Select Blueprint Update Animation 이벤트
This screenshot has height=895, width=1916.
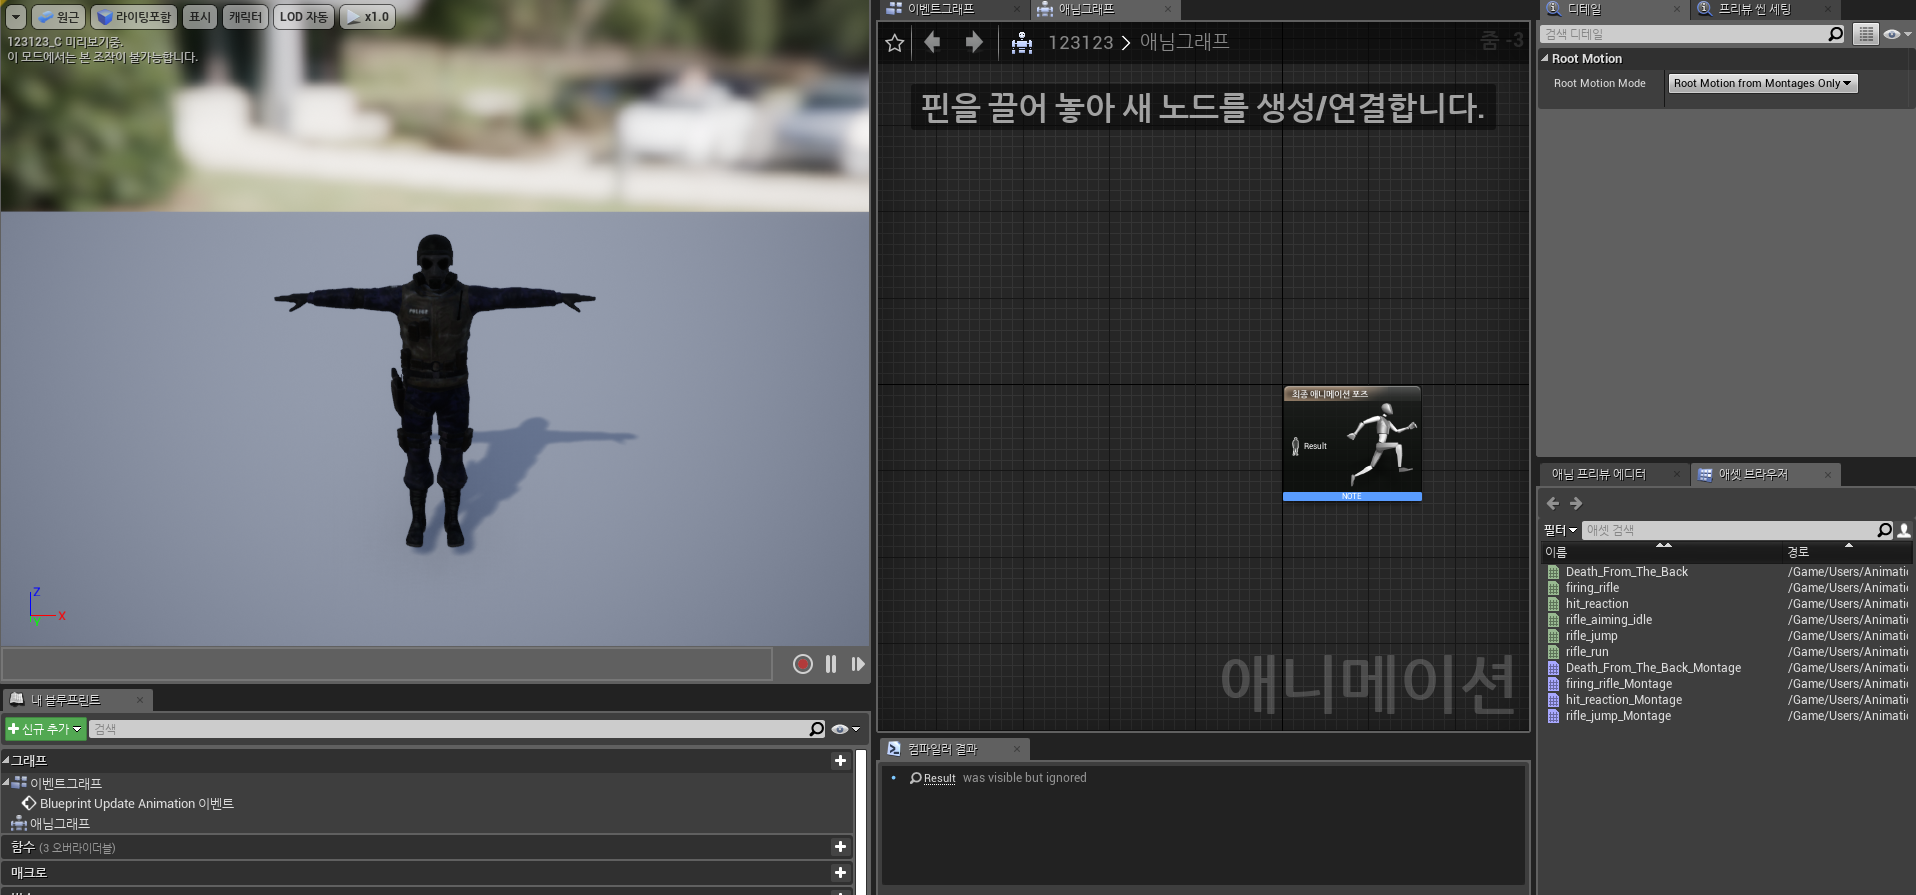coord(136,804)
